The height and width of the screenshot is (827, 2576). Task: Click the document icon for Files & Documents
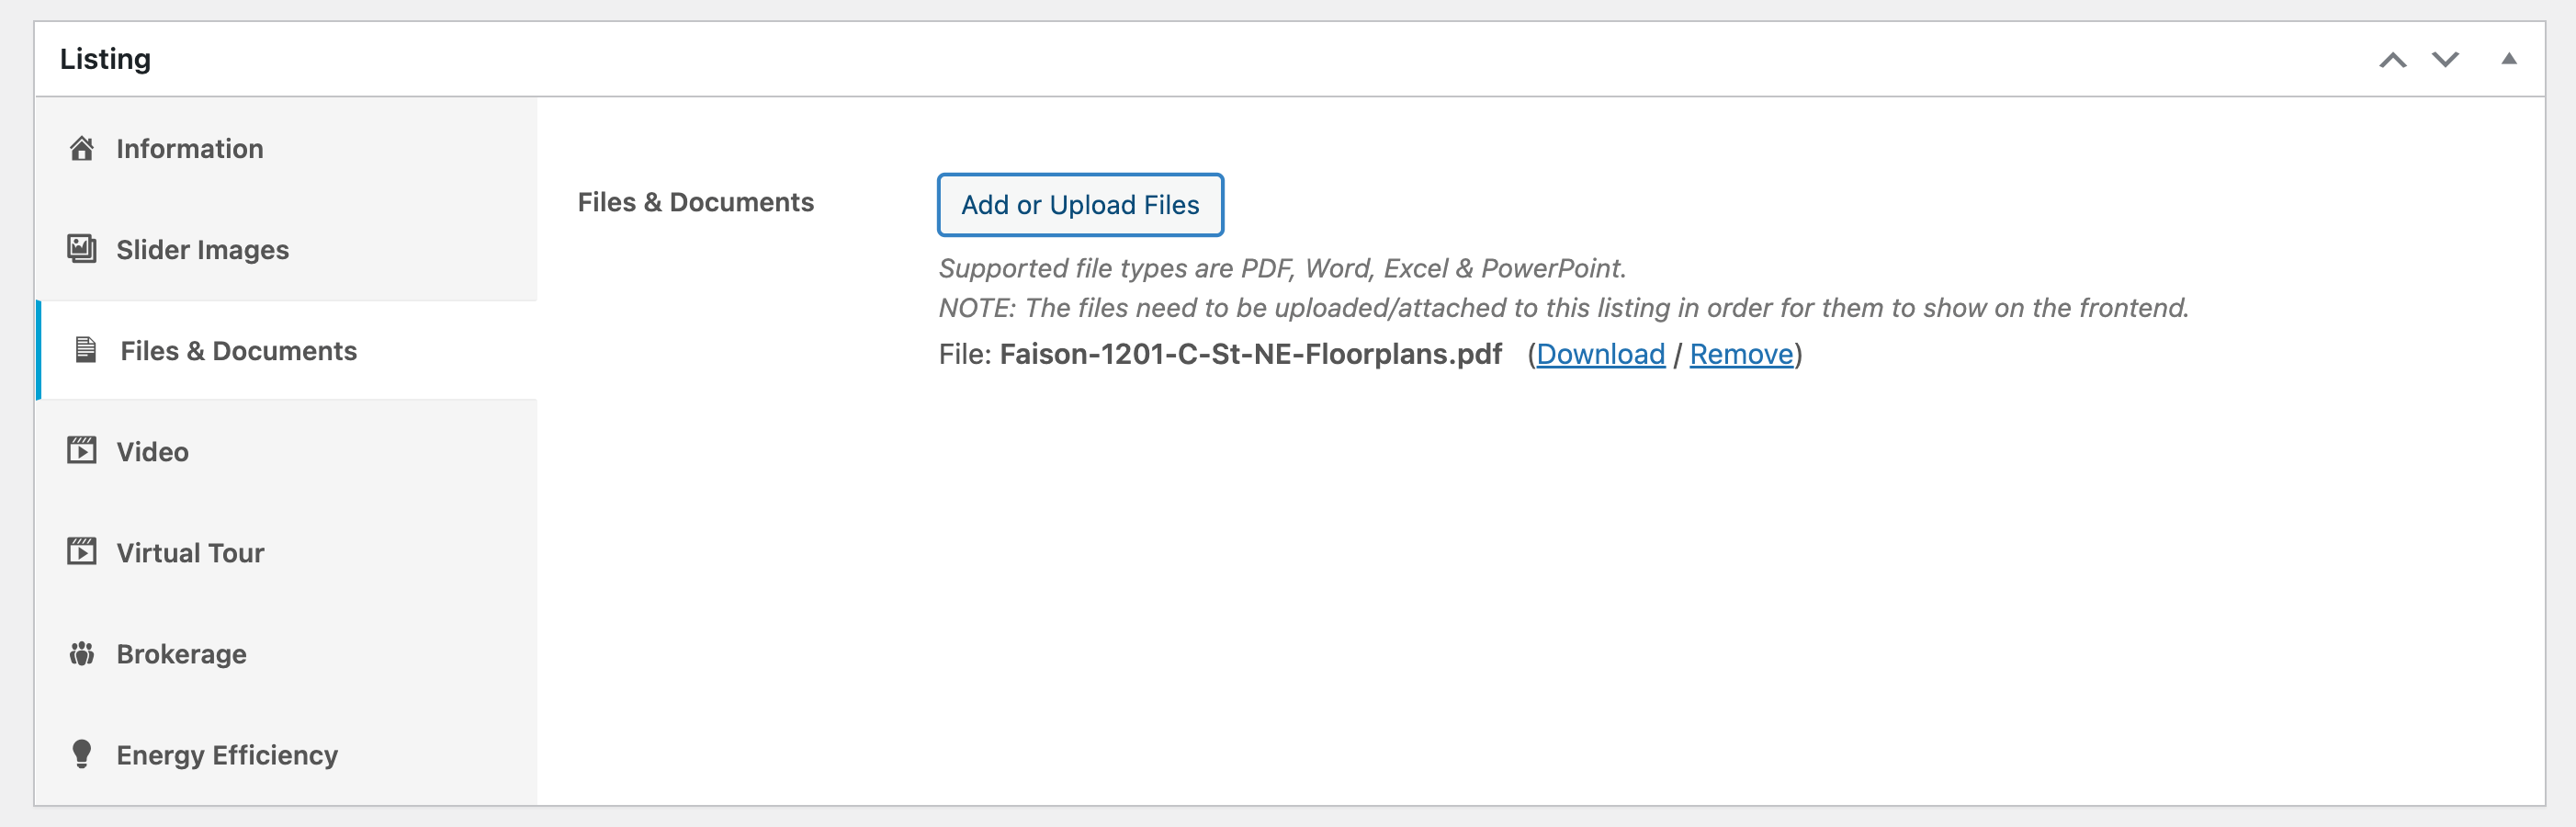pos(86,350)
